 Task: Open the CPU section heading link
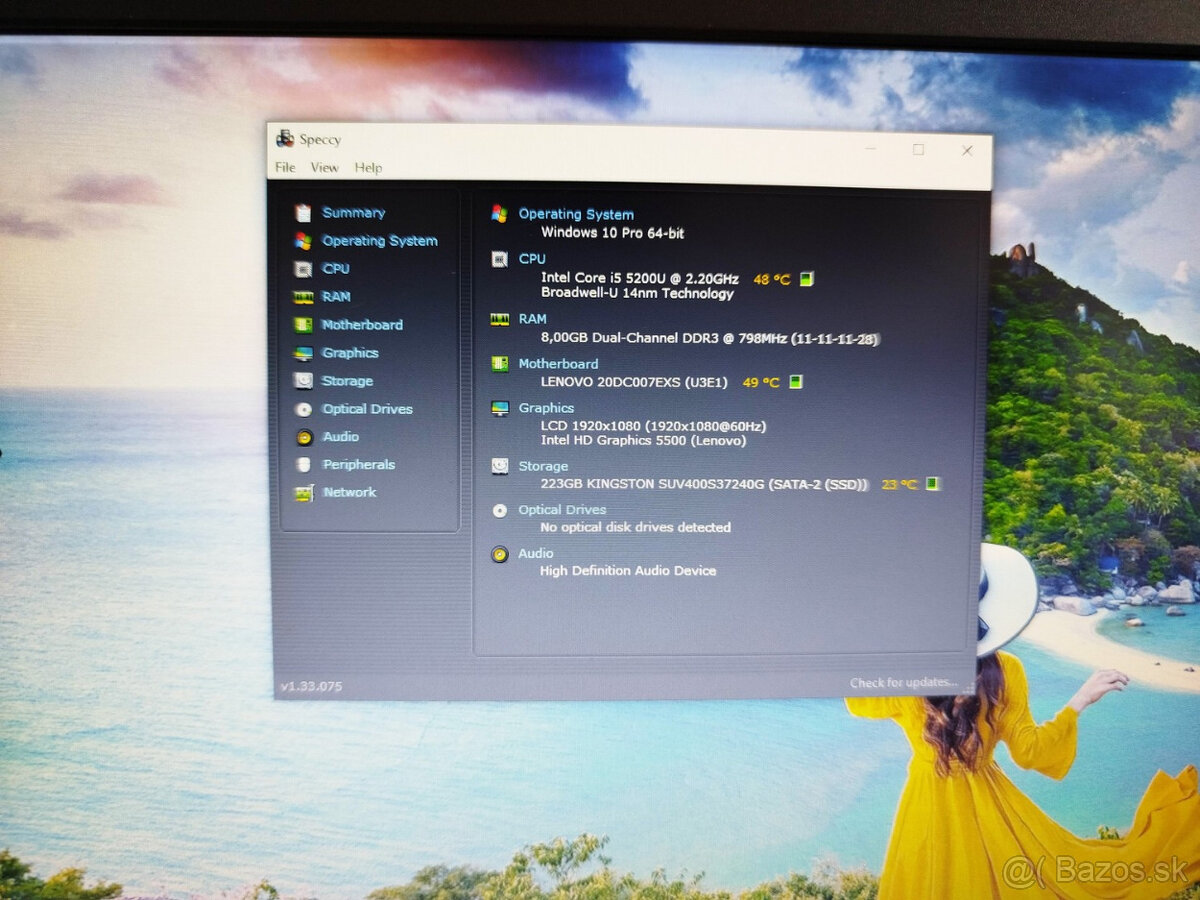click(x=532, y=259)
